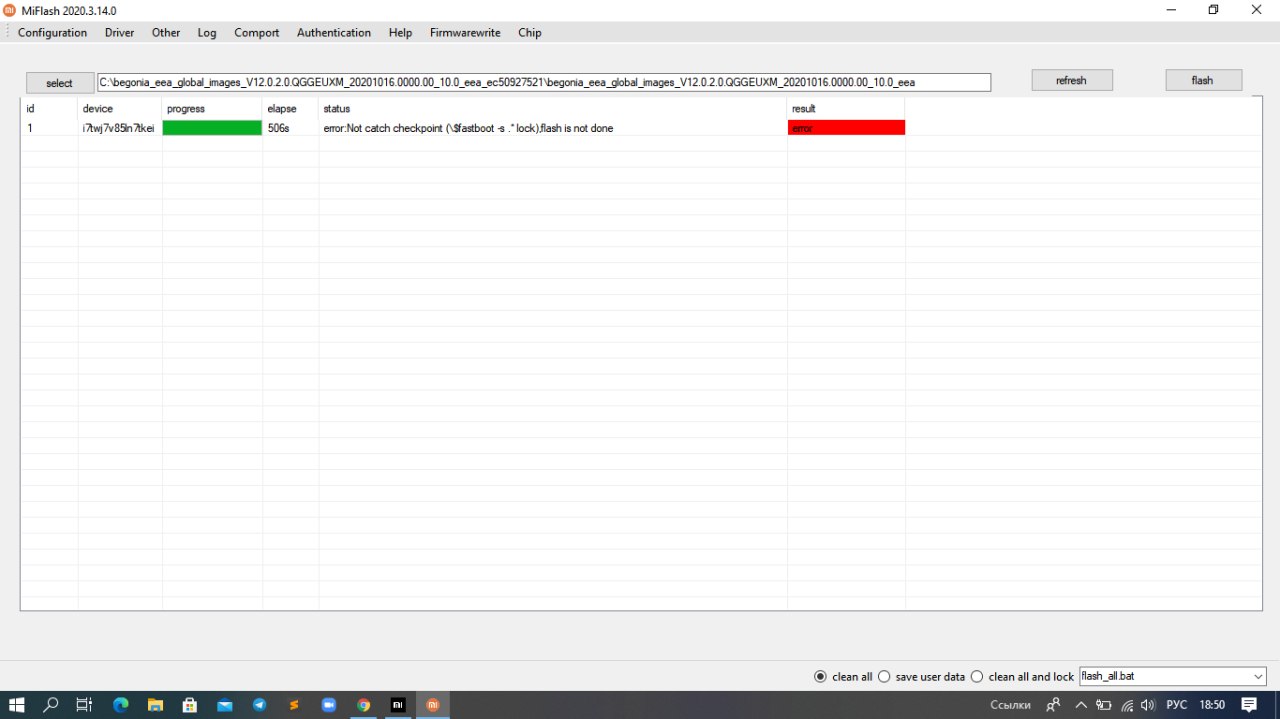Open Microsoft Store from taskbar
1280x719 pixels.
click(190, 704)
